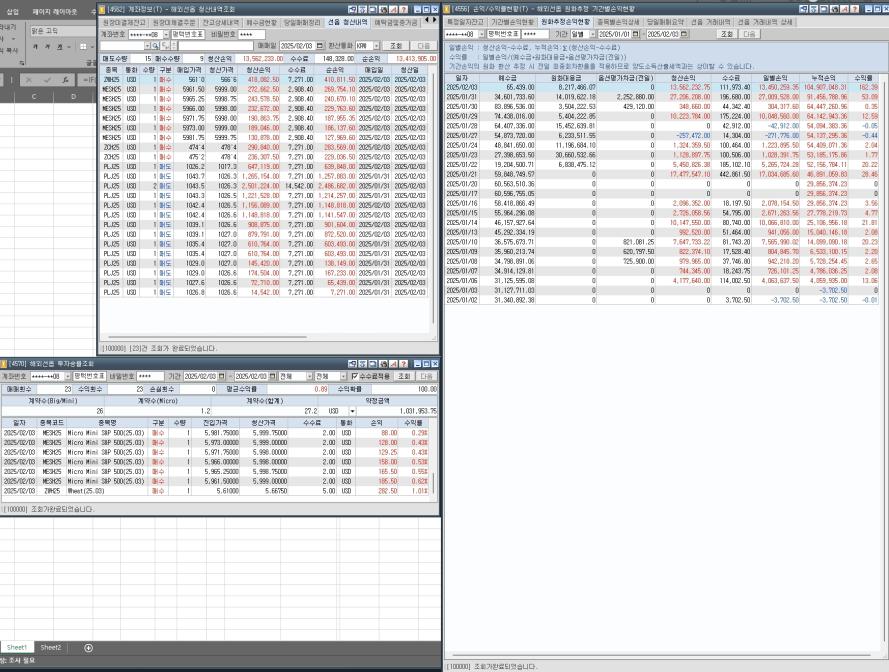Click the 비밀번호 field in 계좌정보 window
The width and height of the screenshot is (889, 672).
251,35
